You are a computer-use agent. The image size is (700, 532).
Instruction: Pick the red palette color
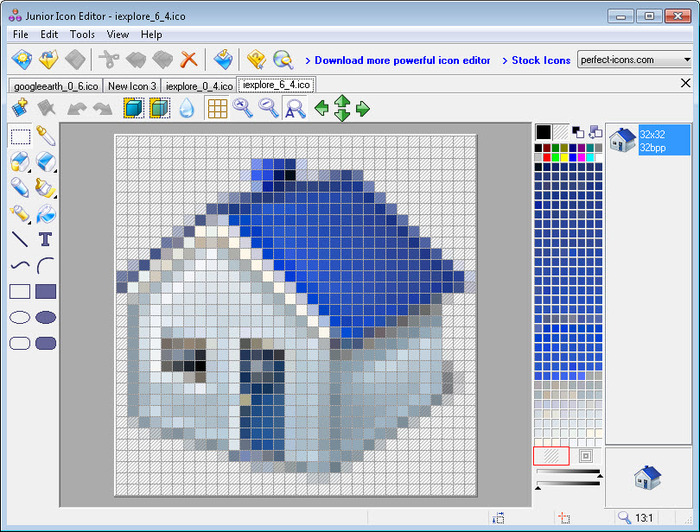click(x=547, y=157)
